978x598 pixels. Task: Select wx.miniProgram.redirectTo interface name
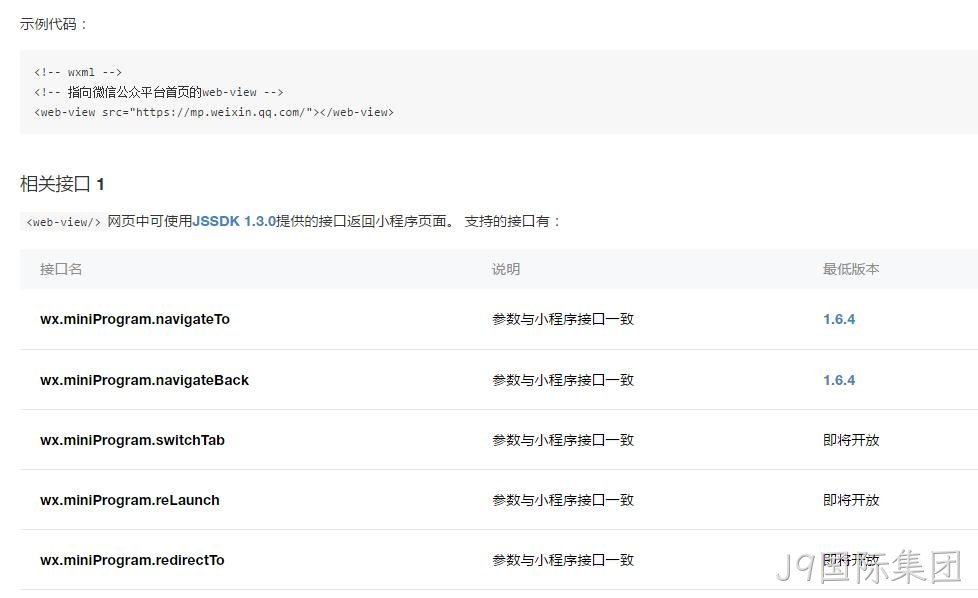(x=132, y=560)
